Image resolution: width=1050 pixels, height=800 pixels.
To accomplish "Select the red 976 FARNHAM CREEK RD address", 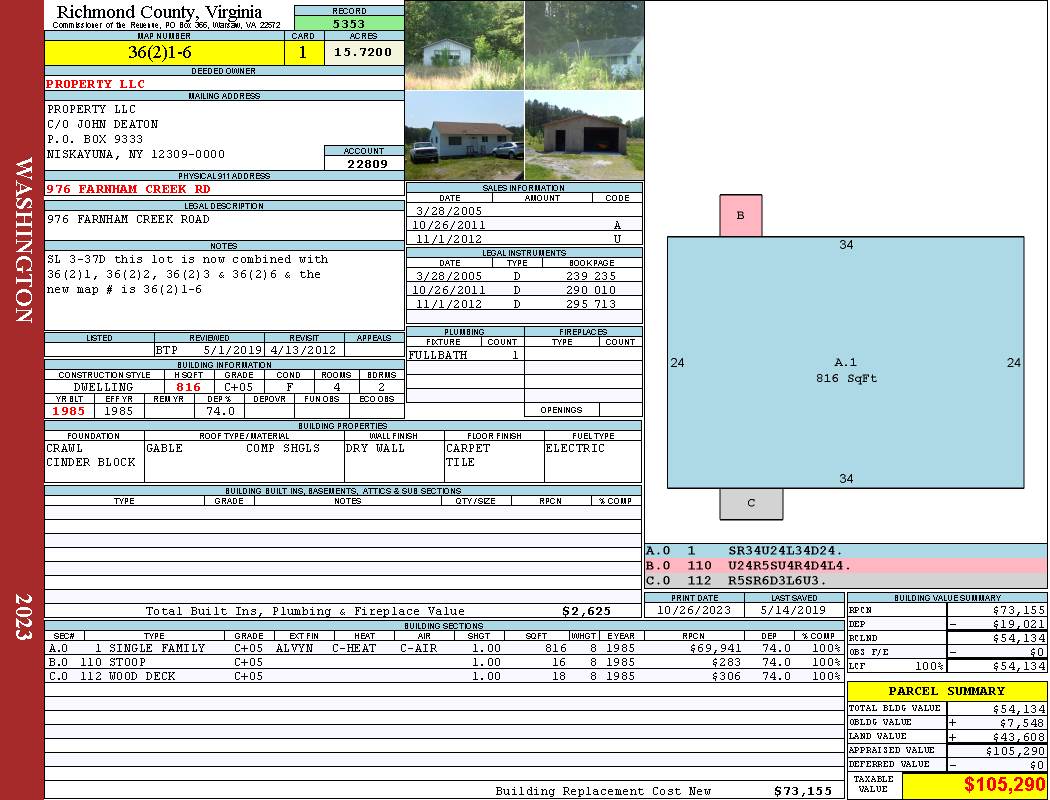I will [x=128, y=188].
